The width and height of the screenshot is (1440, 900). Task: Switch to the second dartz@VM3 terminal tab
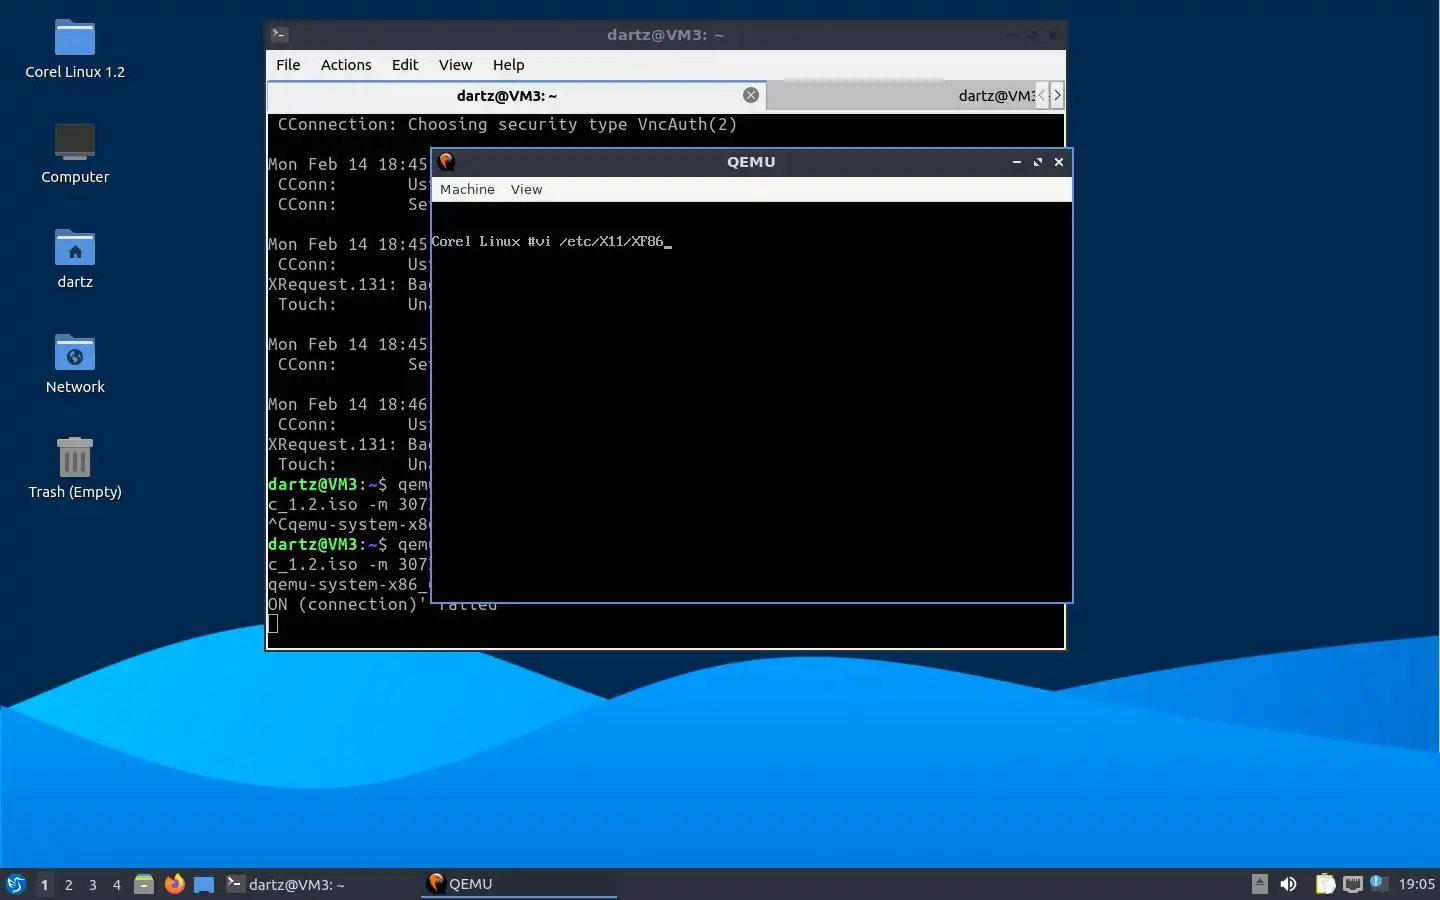coord(900,96)
